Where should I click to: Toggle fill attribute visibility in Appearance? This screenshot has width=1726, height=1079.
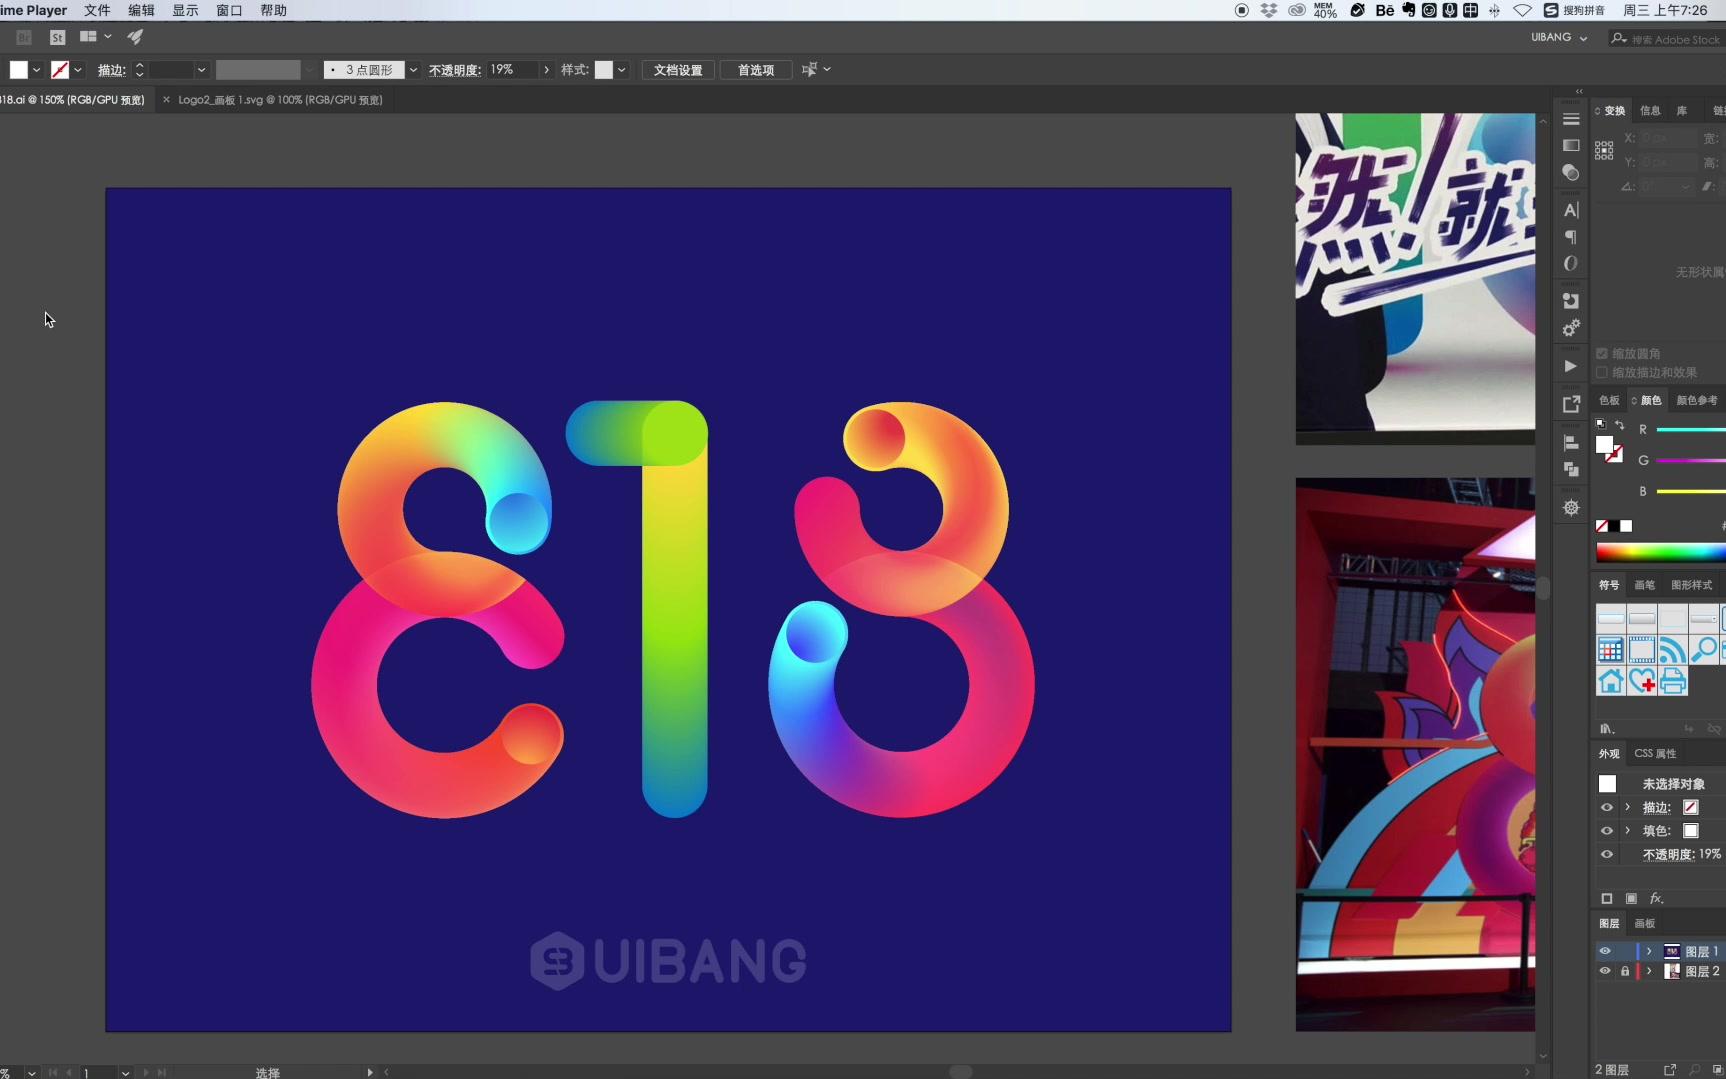(1607, 831)
